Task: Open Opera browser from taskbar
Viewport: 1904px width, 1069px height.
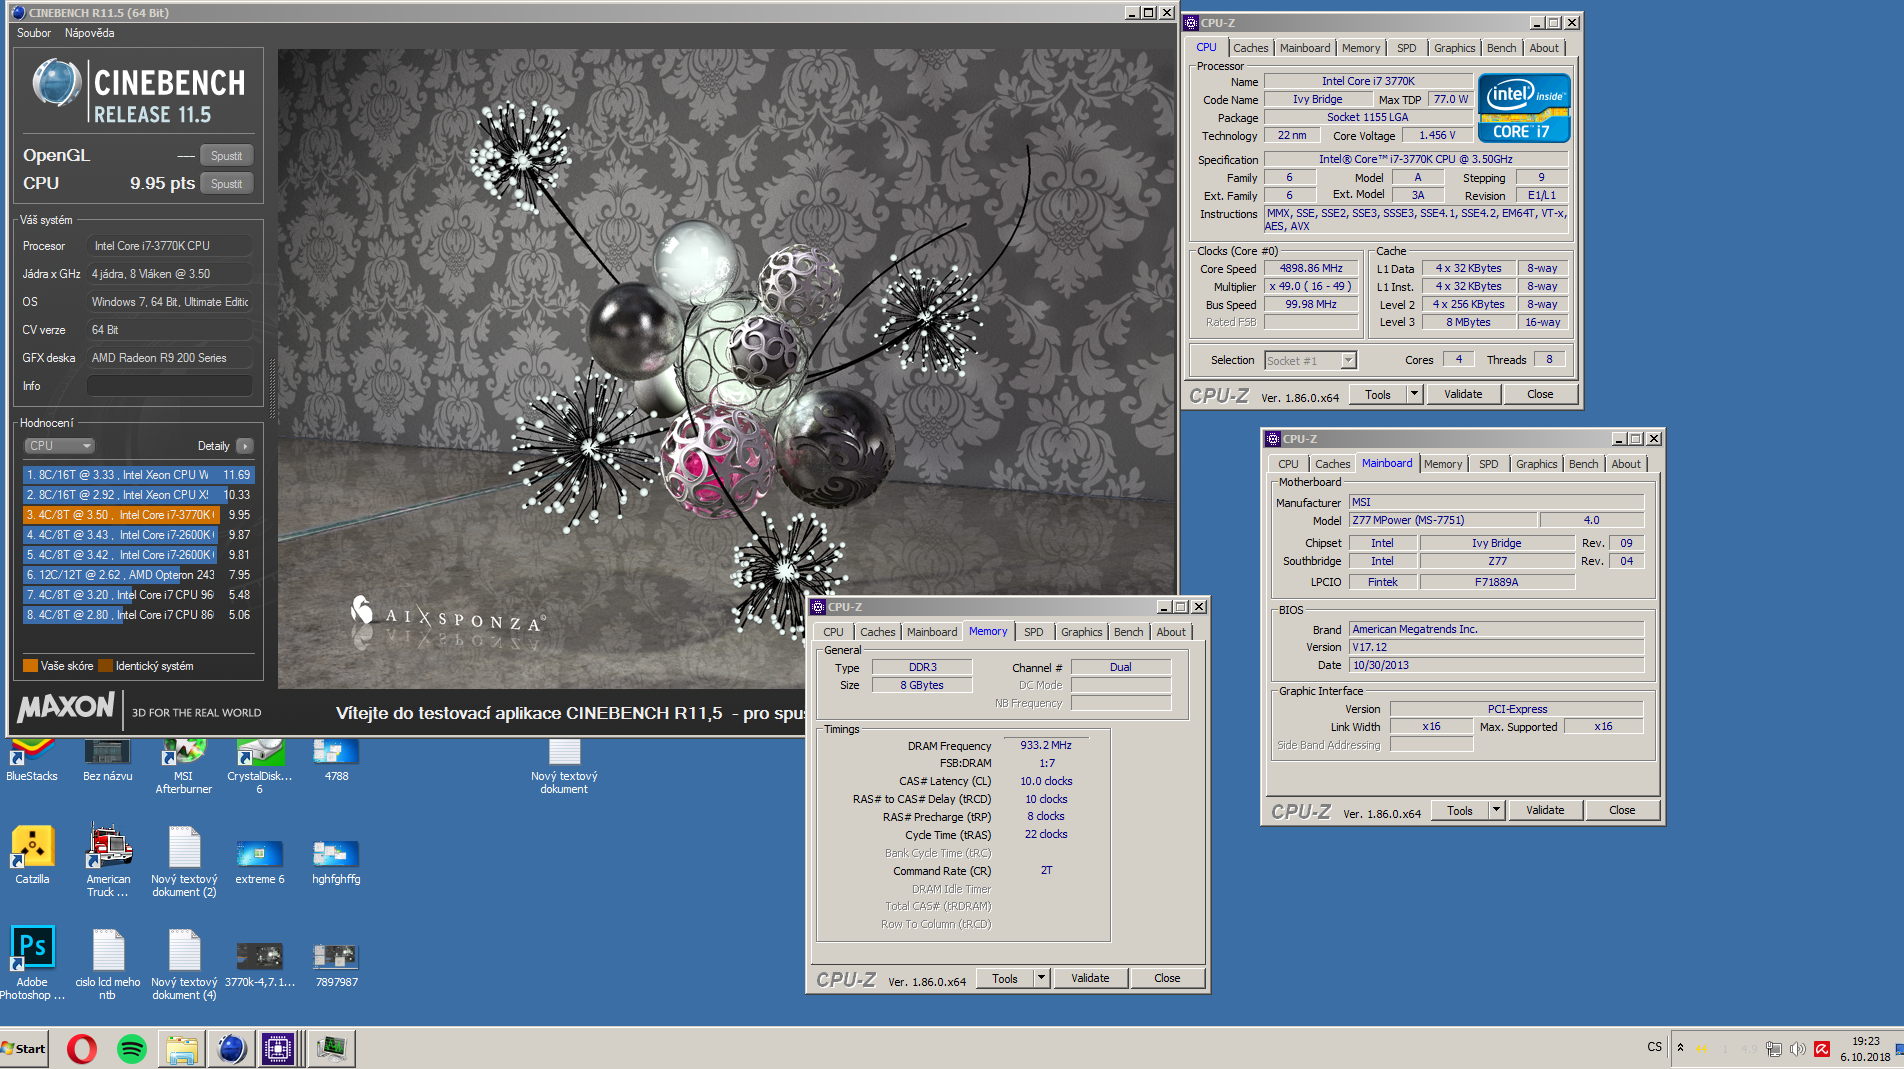Action: [82, 1049]
